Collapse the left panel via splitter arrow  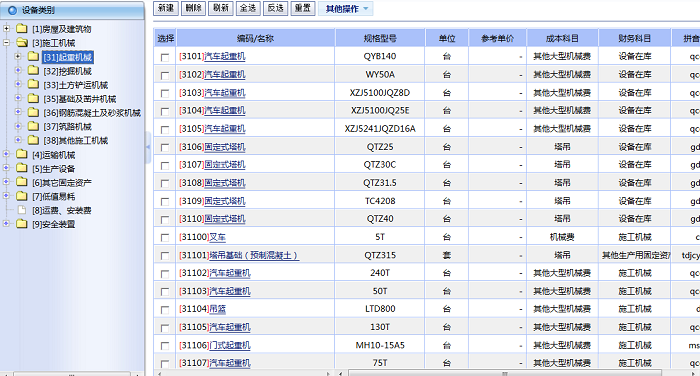coord(148,147)
